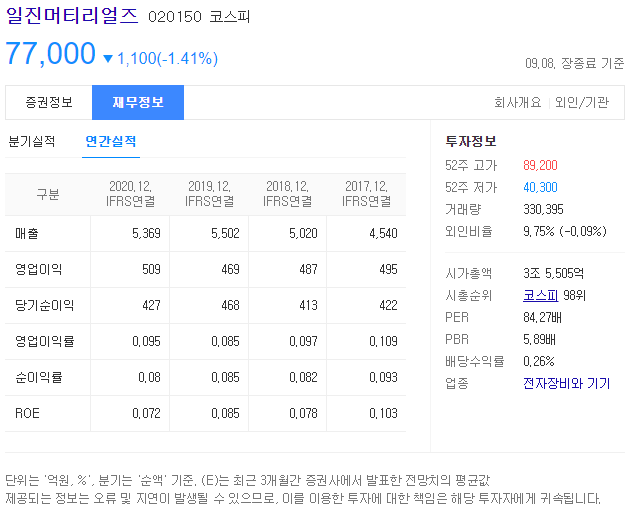Viewport: 633px width, 513px height.
Task: Switch to 분기실적 sub-tab
Action: tap(31, 141)
